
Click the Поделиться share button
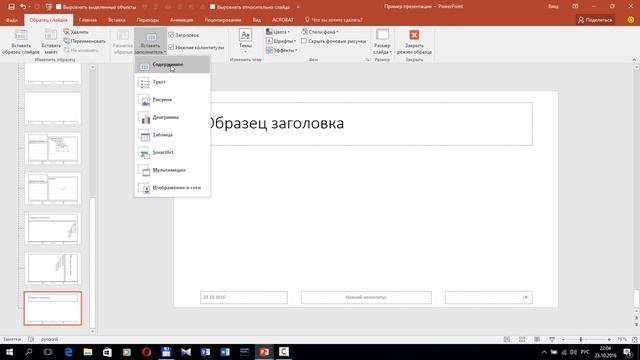(595, 20)
